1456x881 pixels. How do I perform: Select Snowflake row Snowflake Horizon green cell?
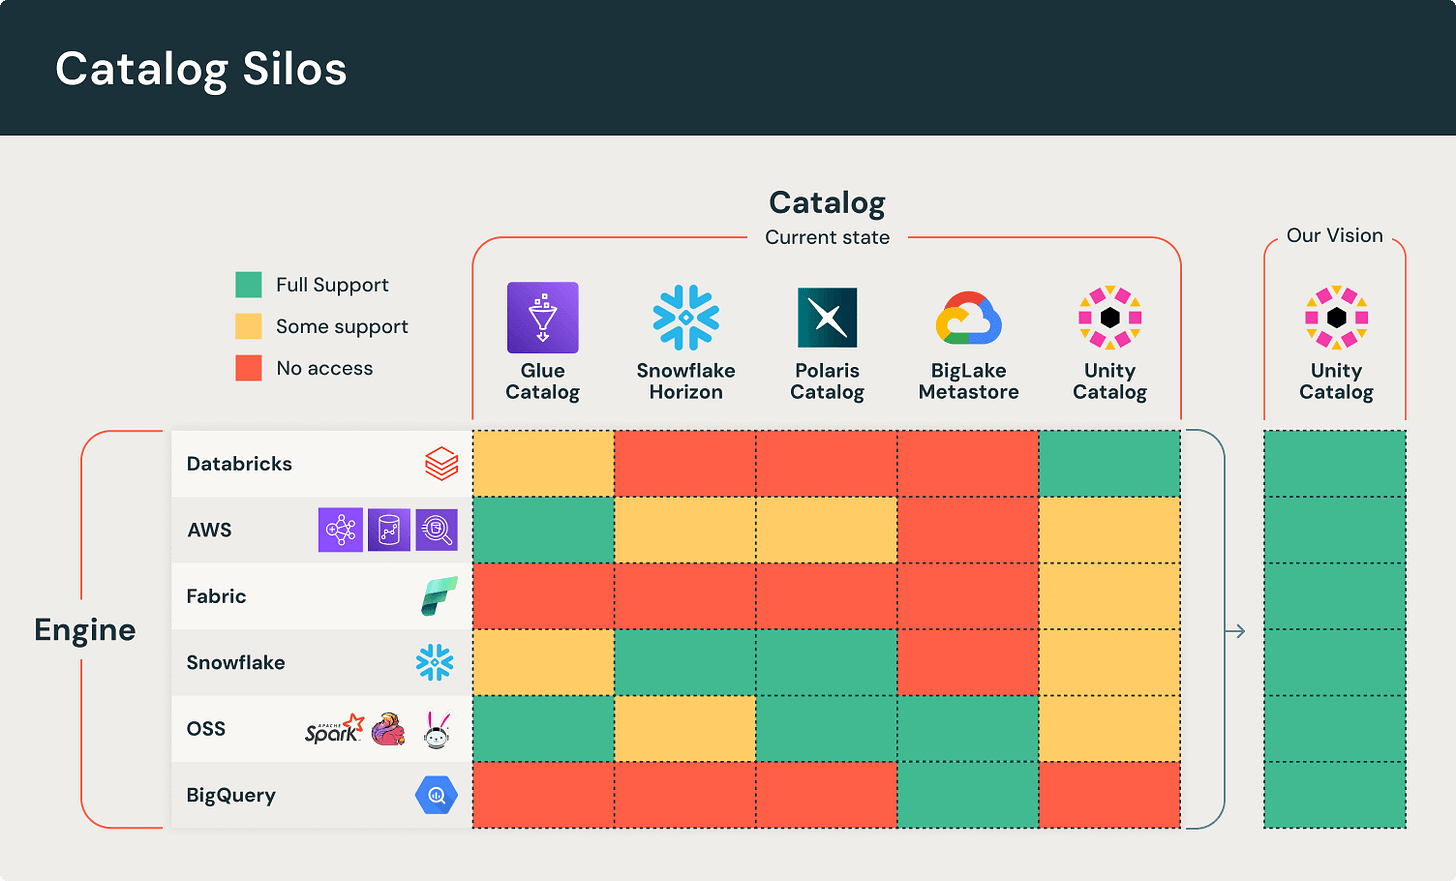point(685,662)
